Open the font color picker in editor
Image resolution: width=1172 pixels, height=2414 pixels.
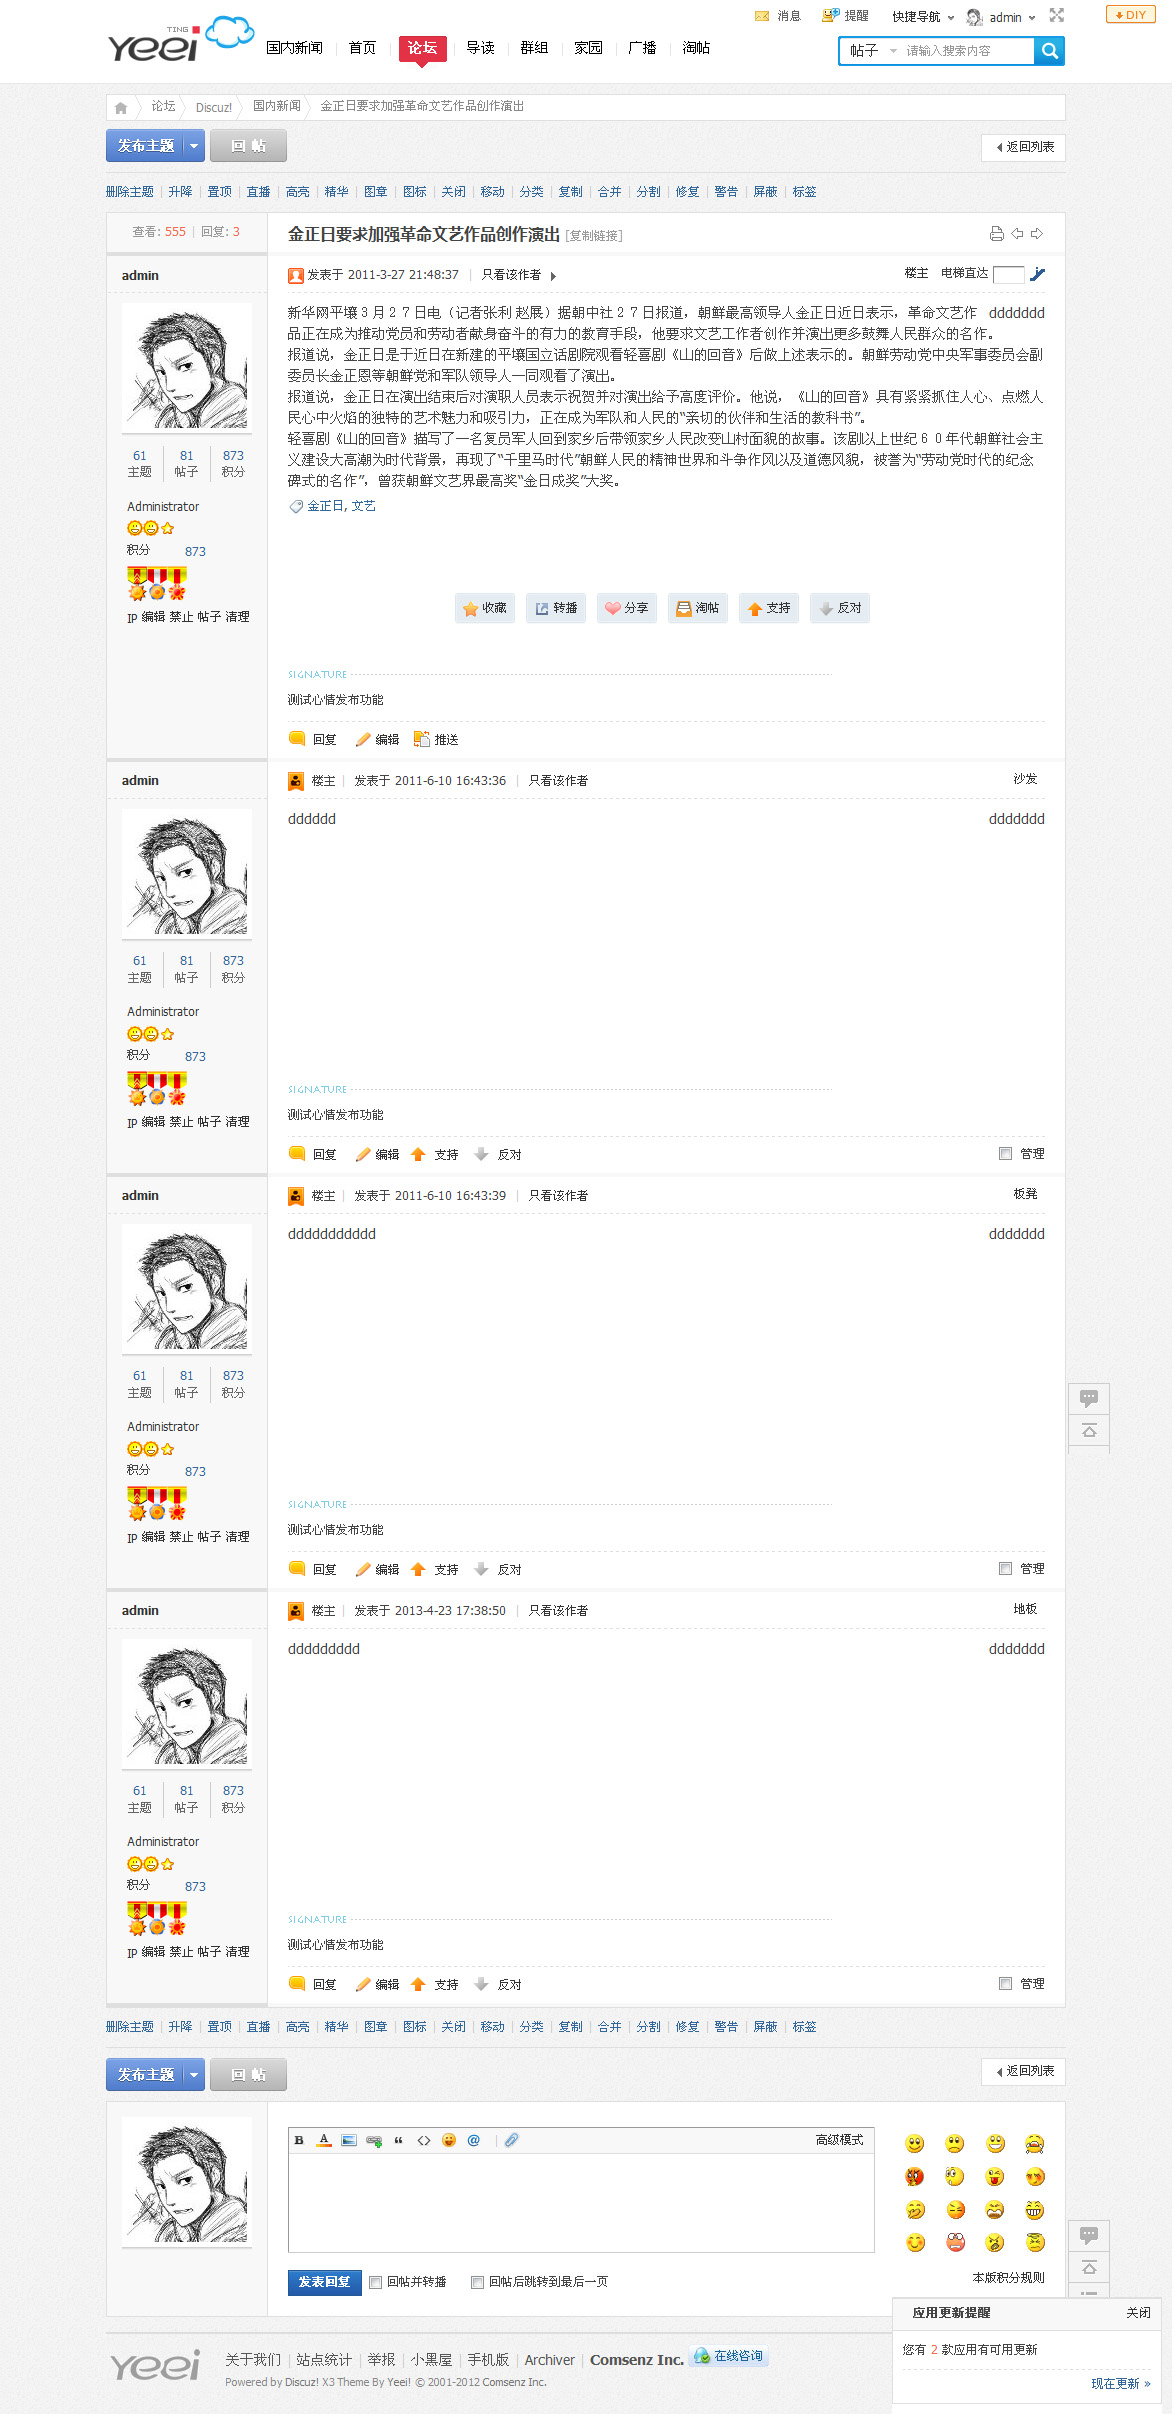pyautogui.click(x=324, y=2140)
